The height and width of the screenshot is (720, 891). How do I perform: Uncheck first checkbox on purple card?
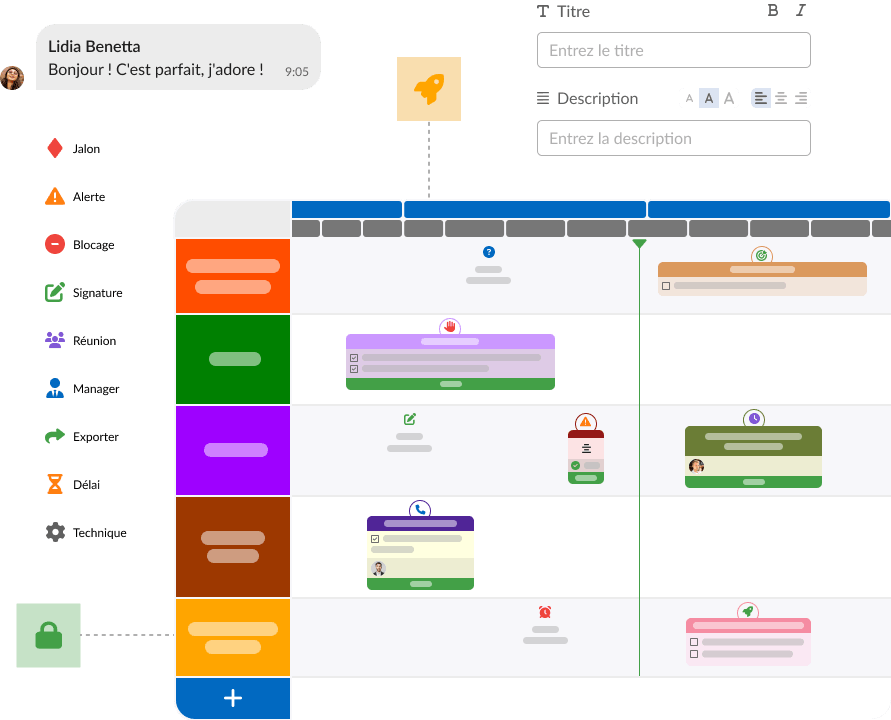pos(354,358)
